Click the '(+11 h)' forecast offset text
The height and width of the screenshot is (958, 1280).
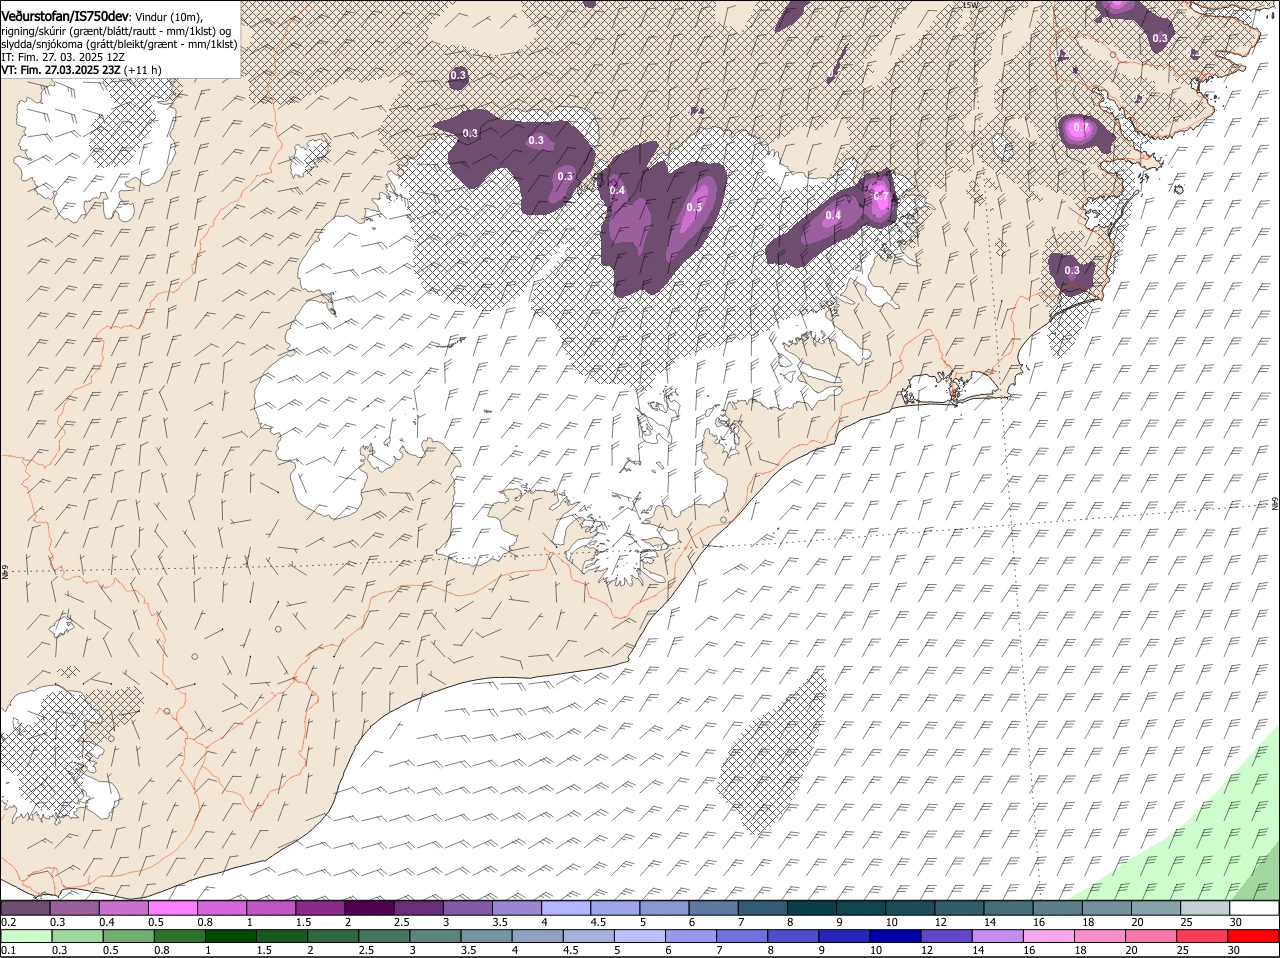point(143,71)
